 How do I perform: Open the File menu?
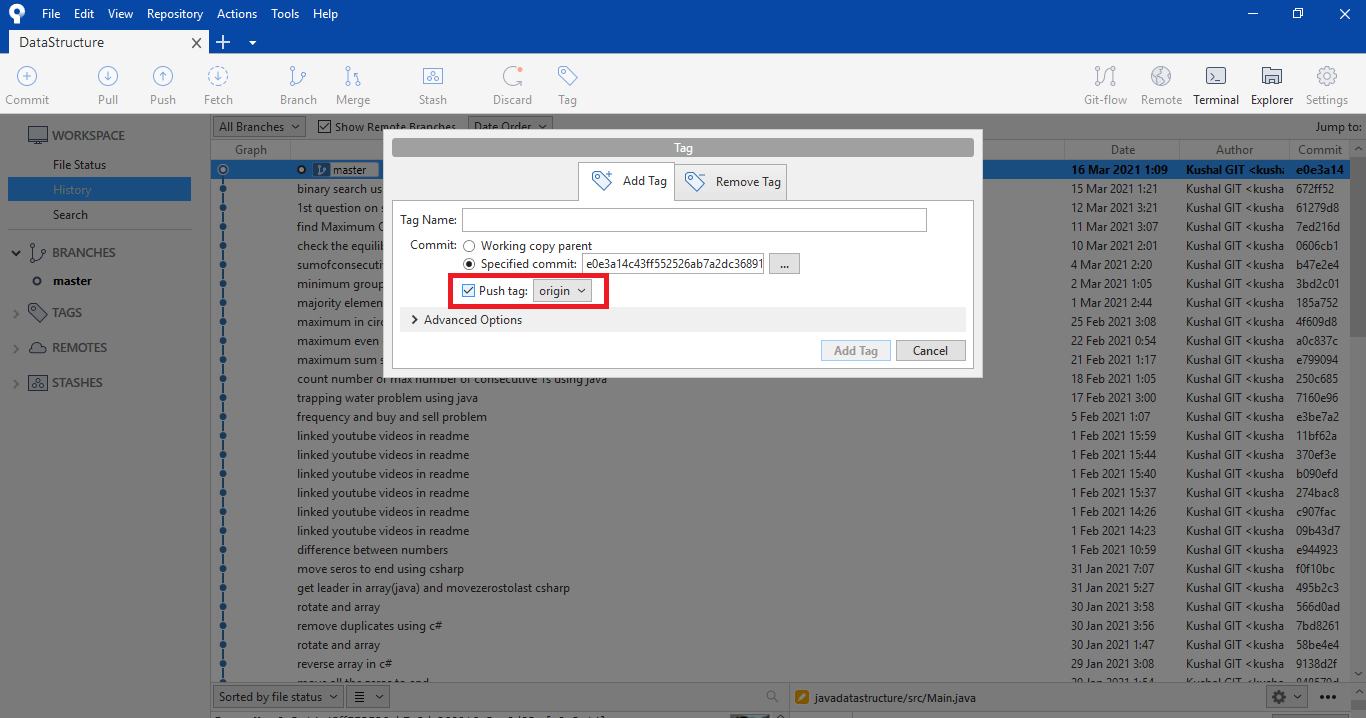point(51,14)
